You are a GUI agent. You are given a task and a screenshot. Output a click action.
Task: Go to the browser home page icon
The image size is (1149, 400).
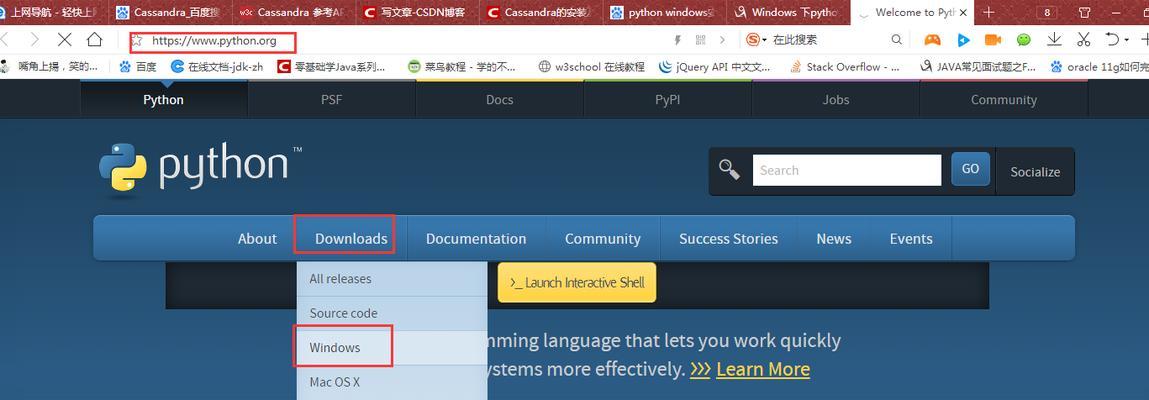[95, 40]
